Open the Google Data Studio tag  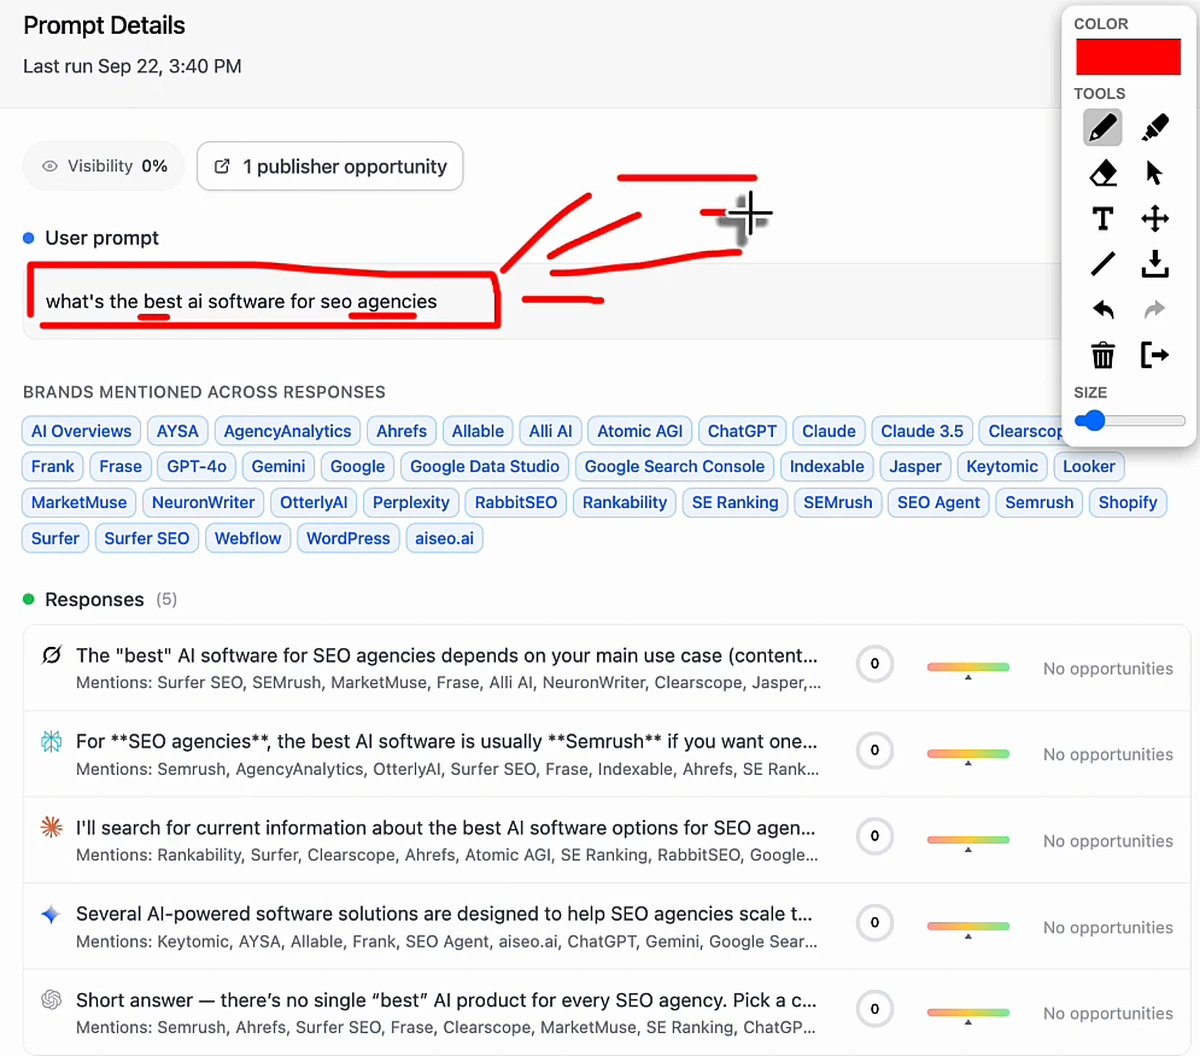[x=484, y=466]
